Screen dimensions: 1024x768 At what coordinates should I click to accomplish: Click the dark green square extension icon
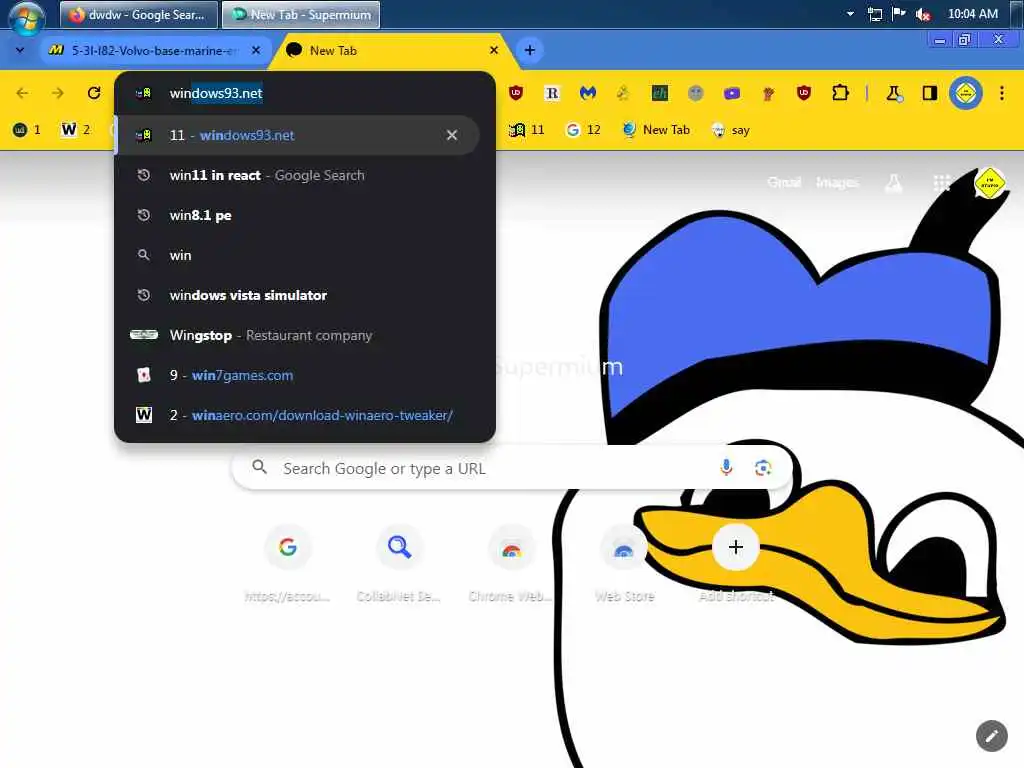[660, 93]
